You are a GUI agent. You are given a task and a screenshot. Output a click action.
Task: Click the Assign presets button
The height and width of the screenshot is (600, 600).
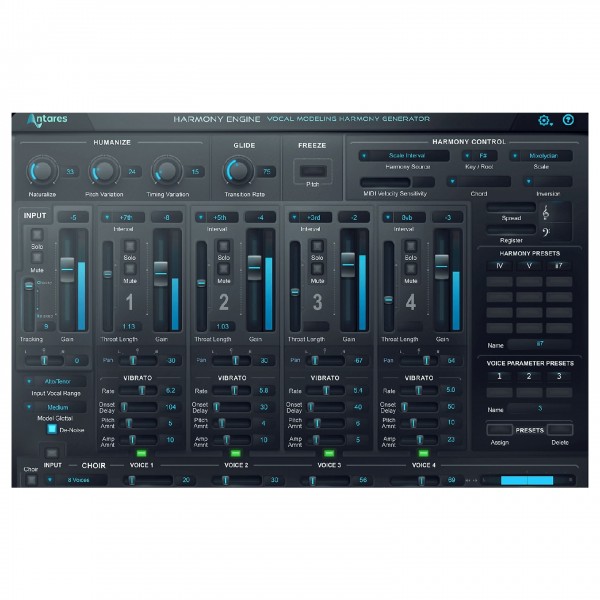tap(499, 430)
